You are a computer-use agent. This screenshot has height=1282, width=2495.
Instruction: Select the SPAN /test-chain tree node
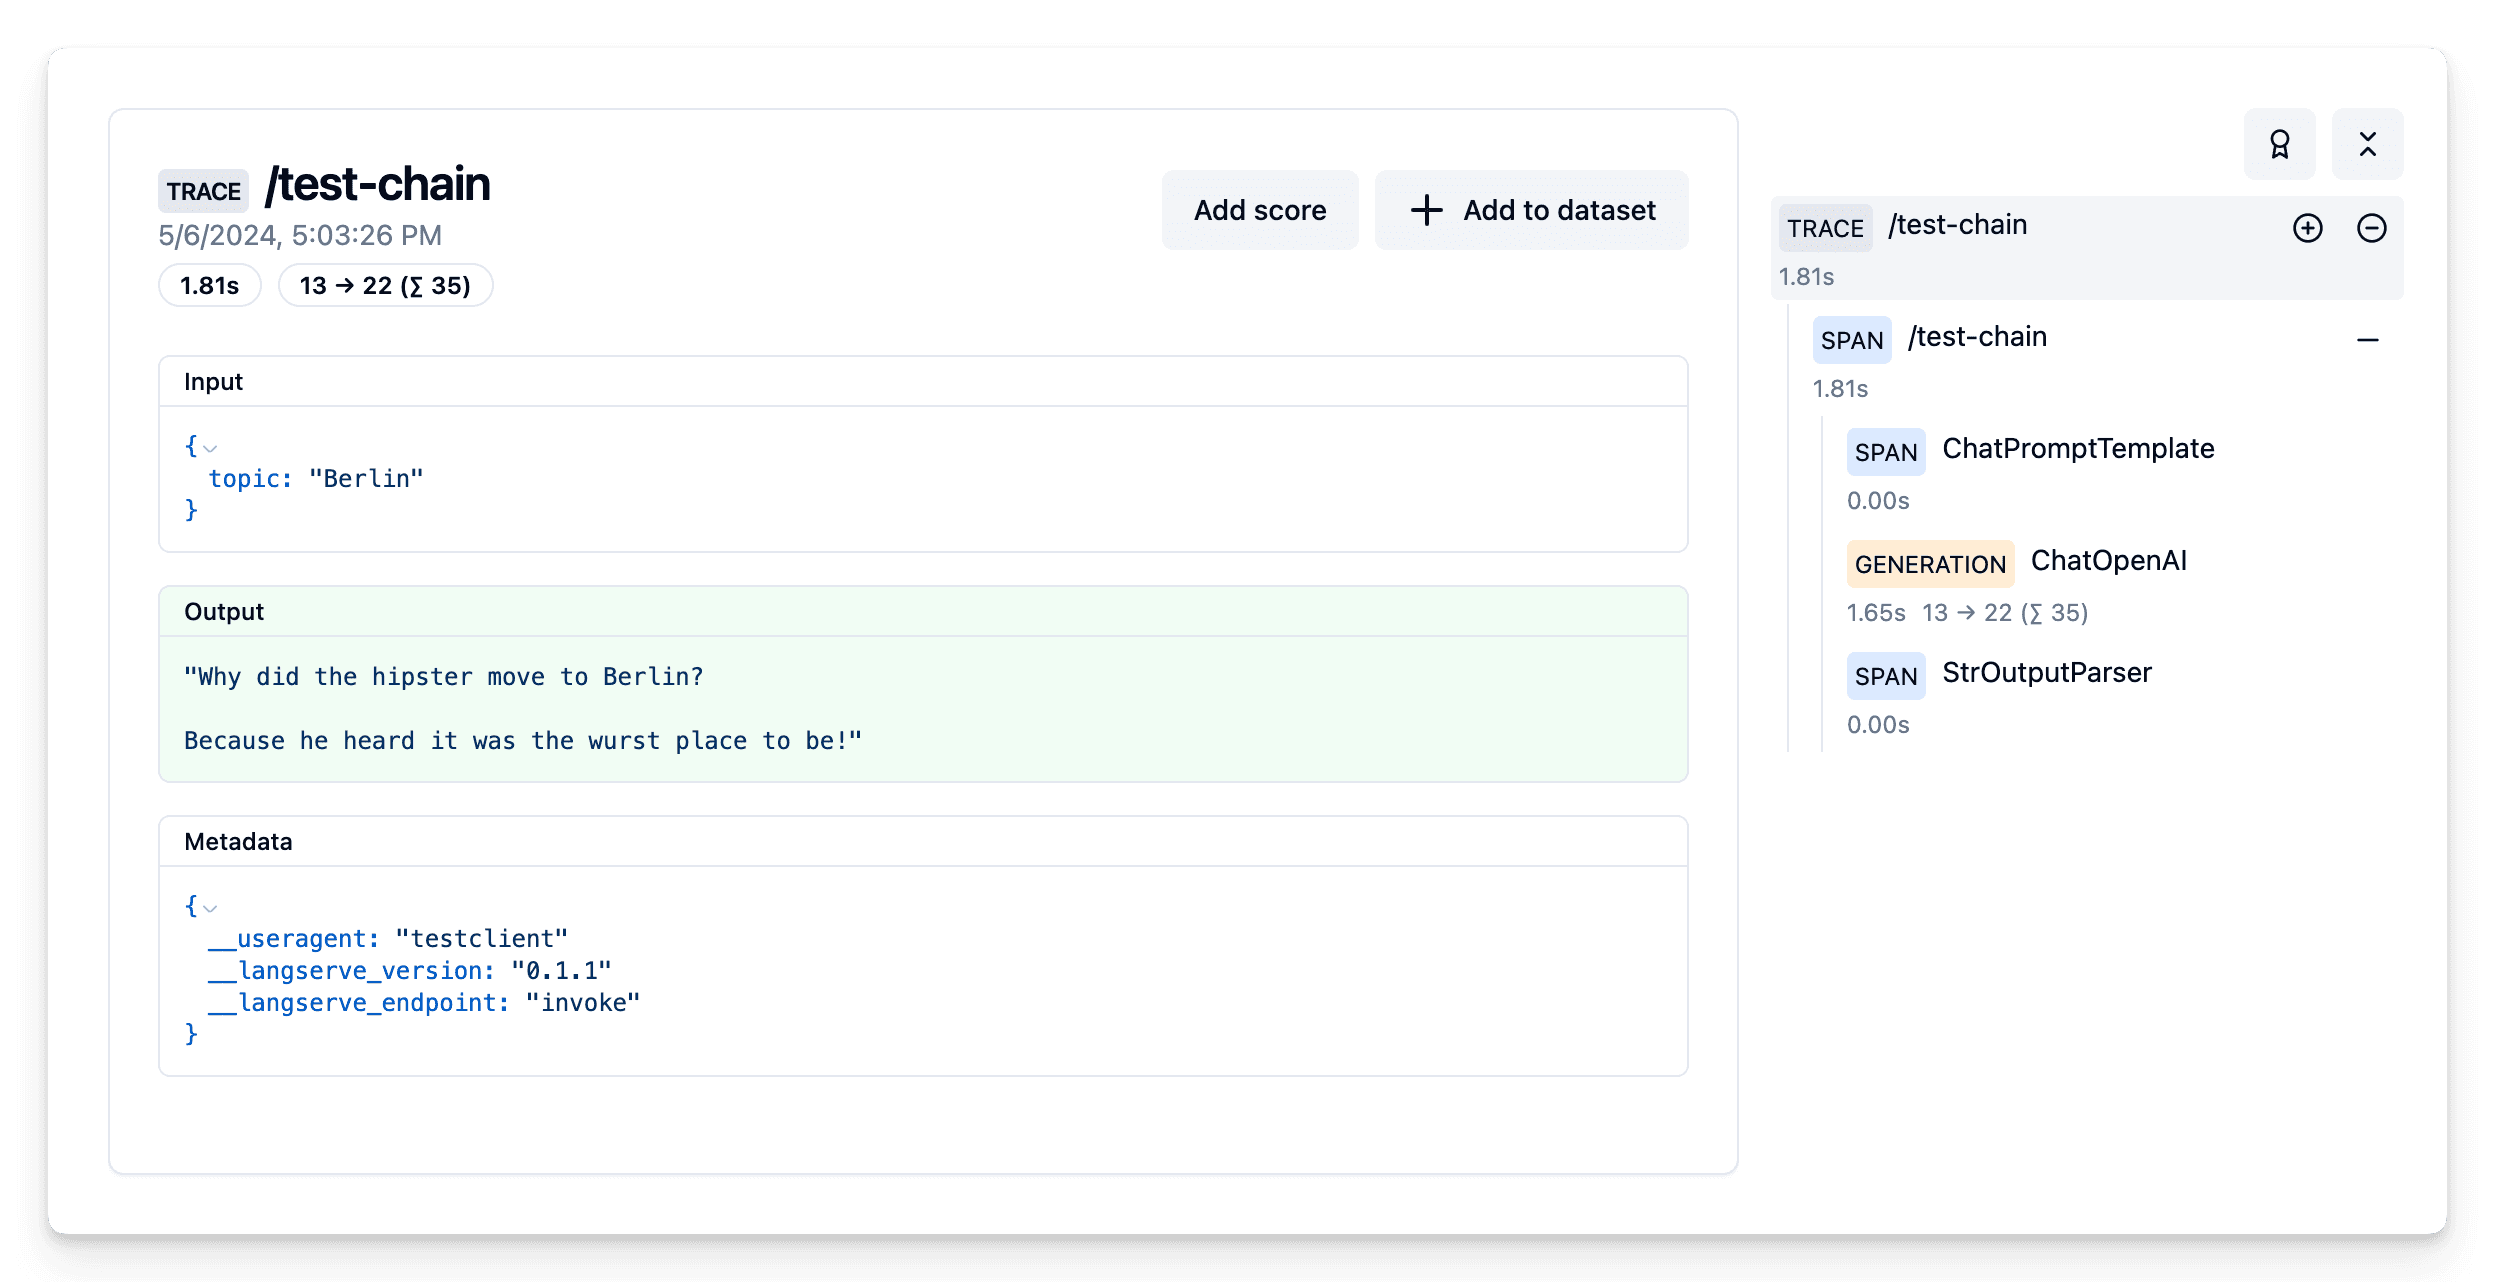point(1976,338)
